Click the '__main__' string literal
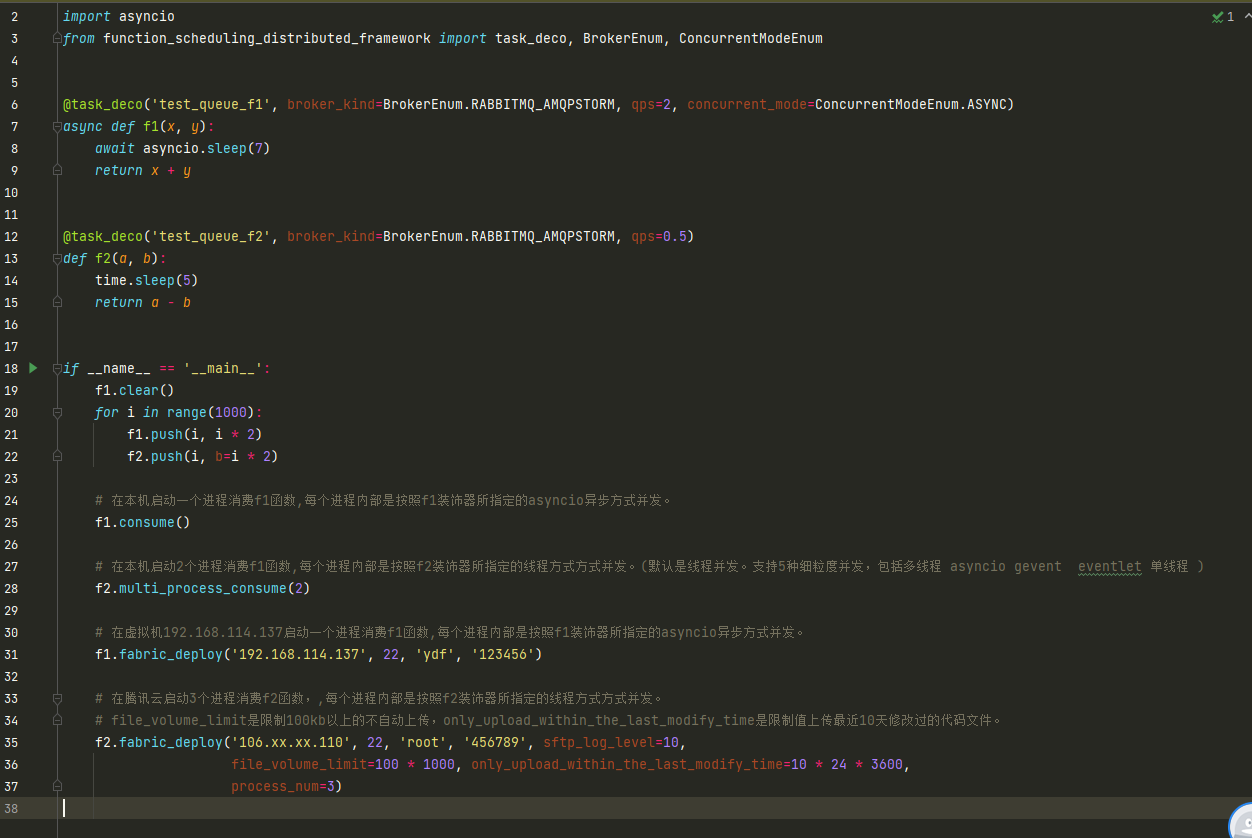 [223, 368]
